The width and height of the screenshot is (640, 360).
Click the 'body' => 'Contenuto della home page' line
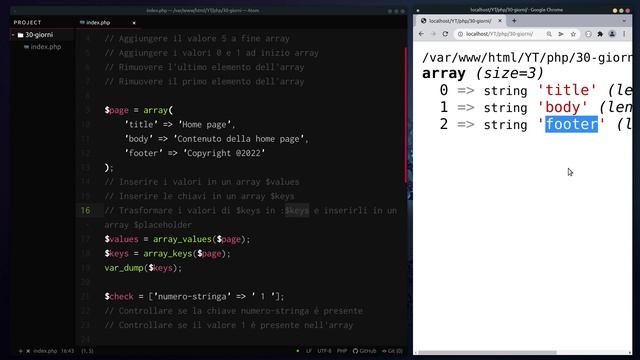pyautogui.click(x=216, y=139)
